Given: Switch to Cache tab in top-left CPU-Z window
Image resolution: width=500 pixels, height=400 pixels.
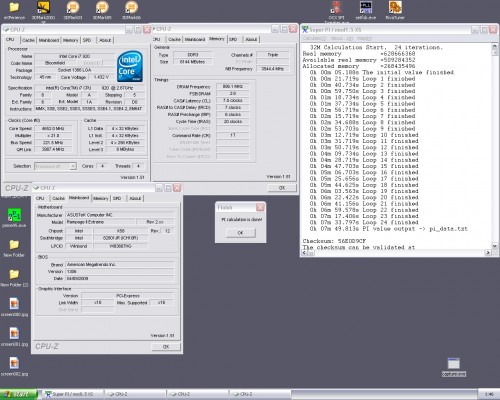Looking at the screenshot, I should click(28, 40).
